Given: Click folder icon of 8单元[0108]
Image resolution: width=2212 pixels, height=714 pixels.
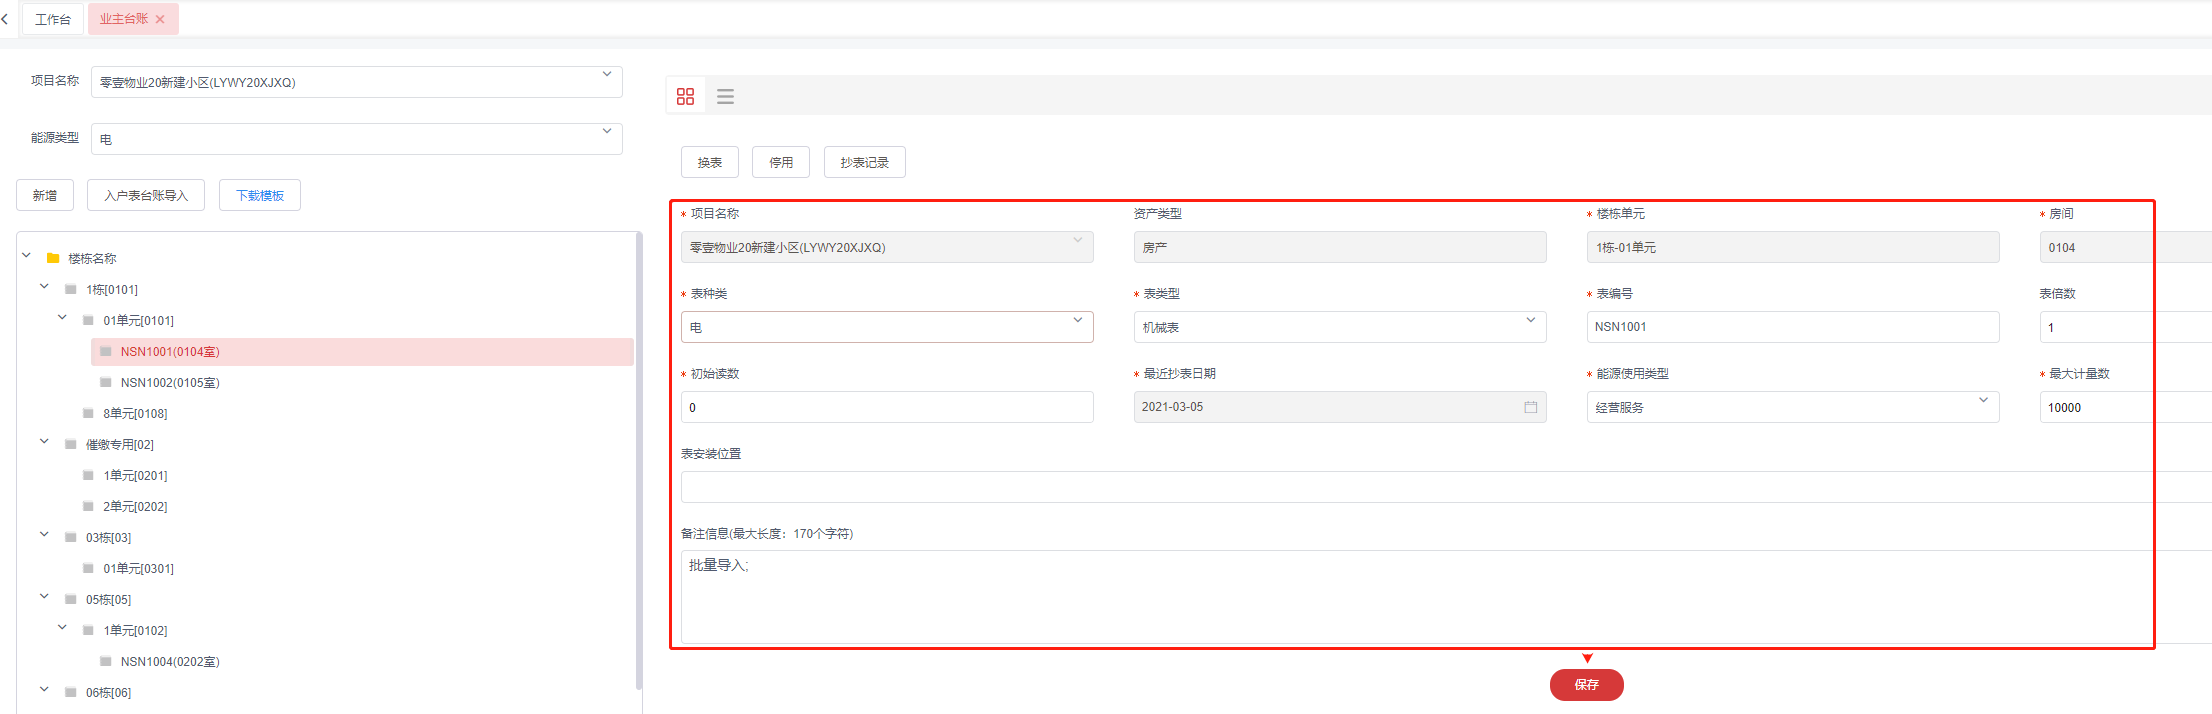Looking at the screenshot, I should click(x=88, y=413).
